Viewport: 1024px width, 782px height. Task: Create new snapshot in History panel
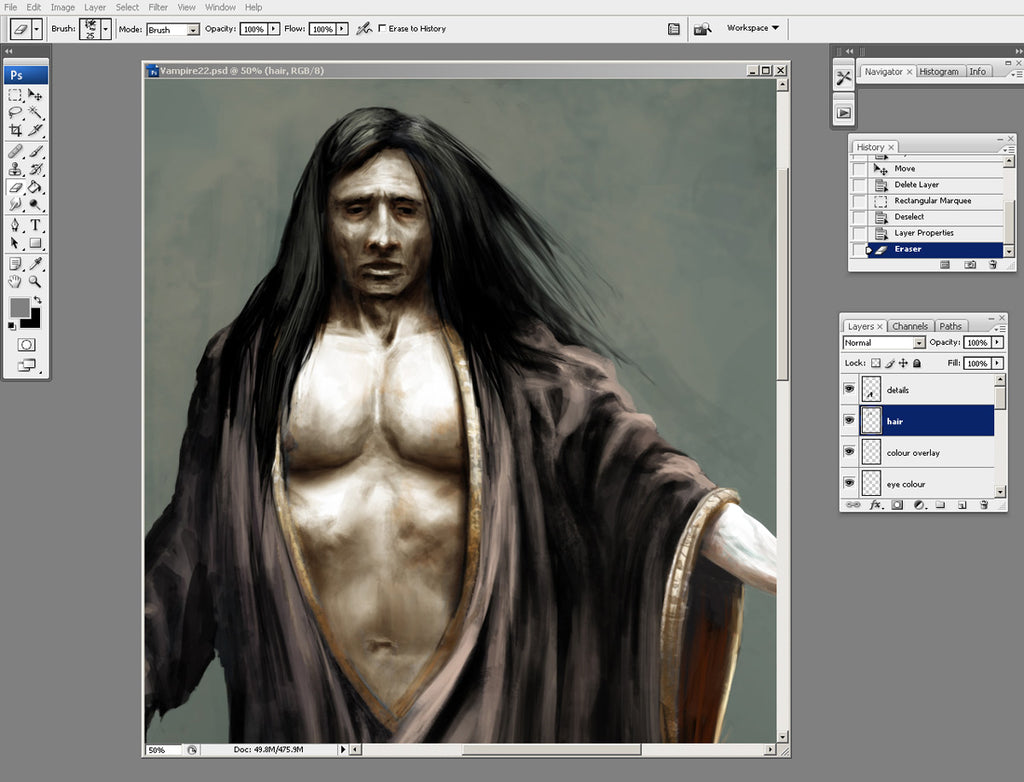(x=969, y=265)
